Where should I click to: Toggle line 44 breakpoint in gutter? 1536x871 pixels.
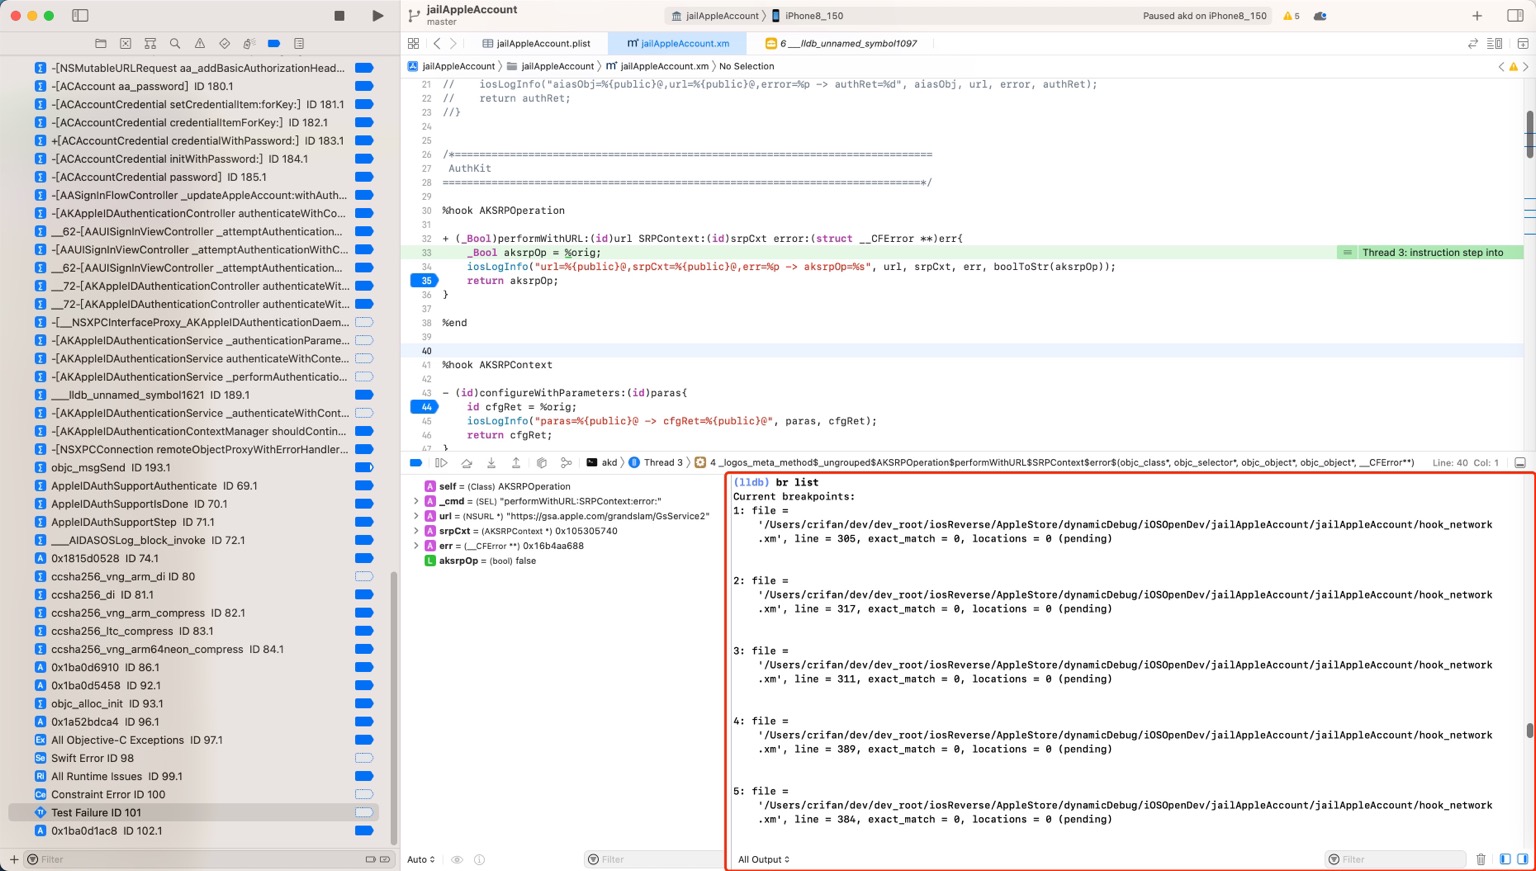pos(425,407)
